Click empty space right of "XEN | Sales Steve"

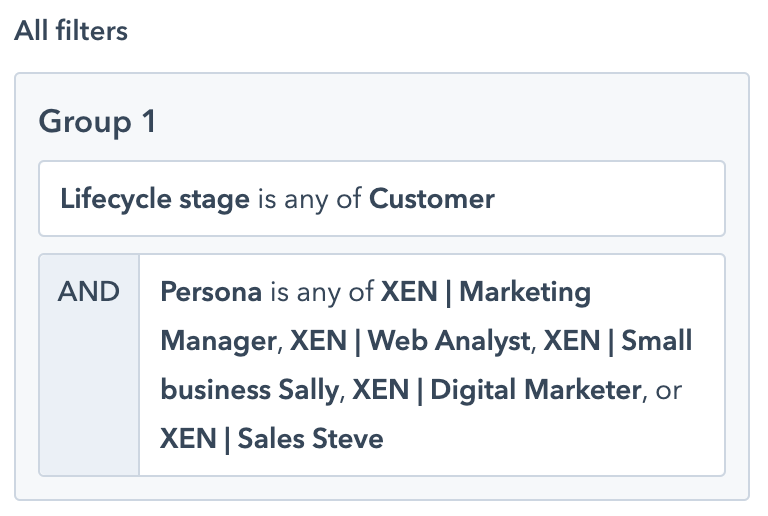point(550,438)
